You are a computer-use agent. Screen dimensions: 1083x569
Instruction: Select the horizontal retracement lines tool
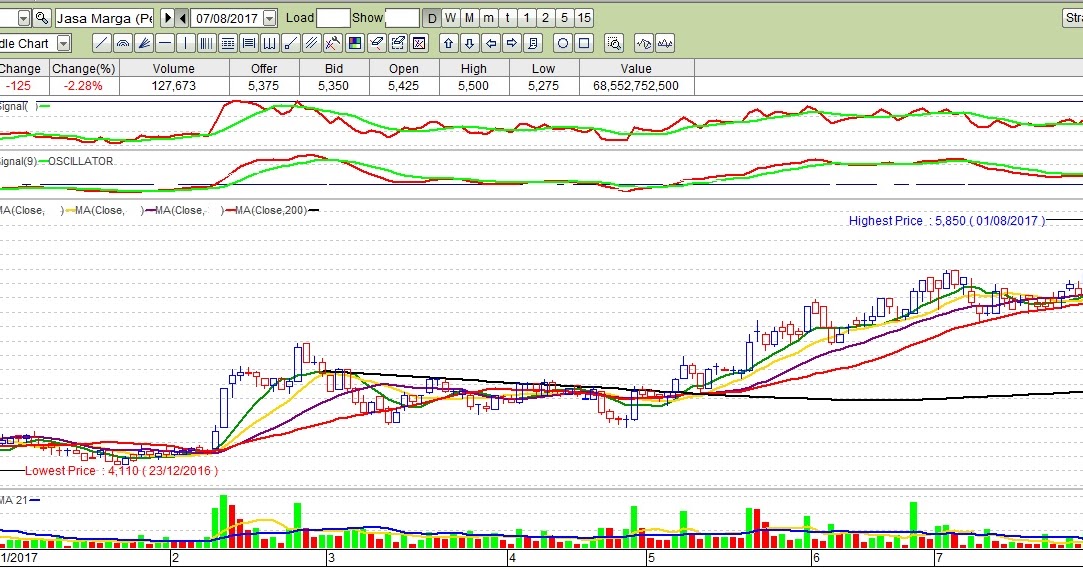249,44
